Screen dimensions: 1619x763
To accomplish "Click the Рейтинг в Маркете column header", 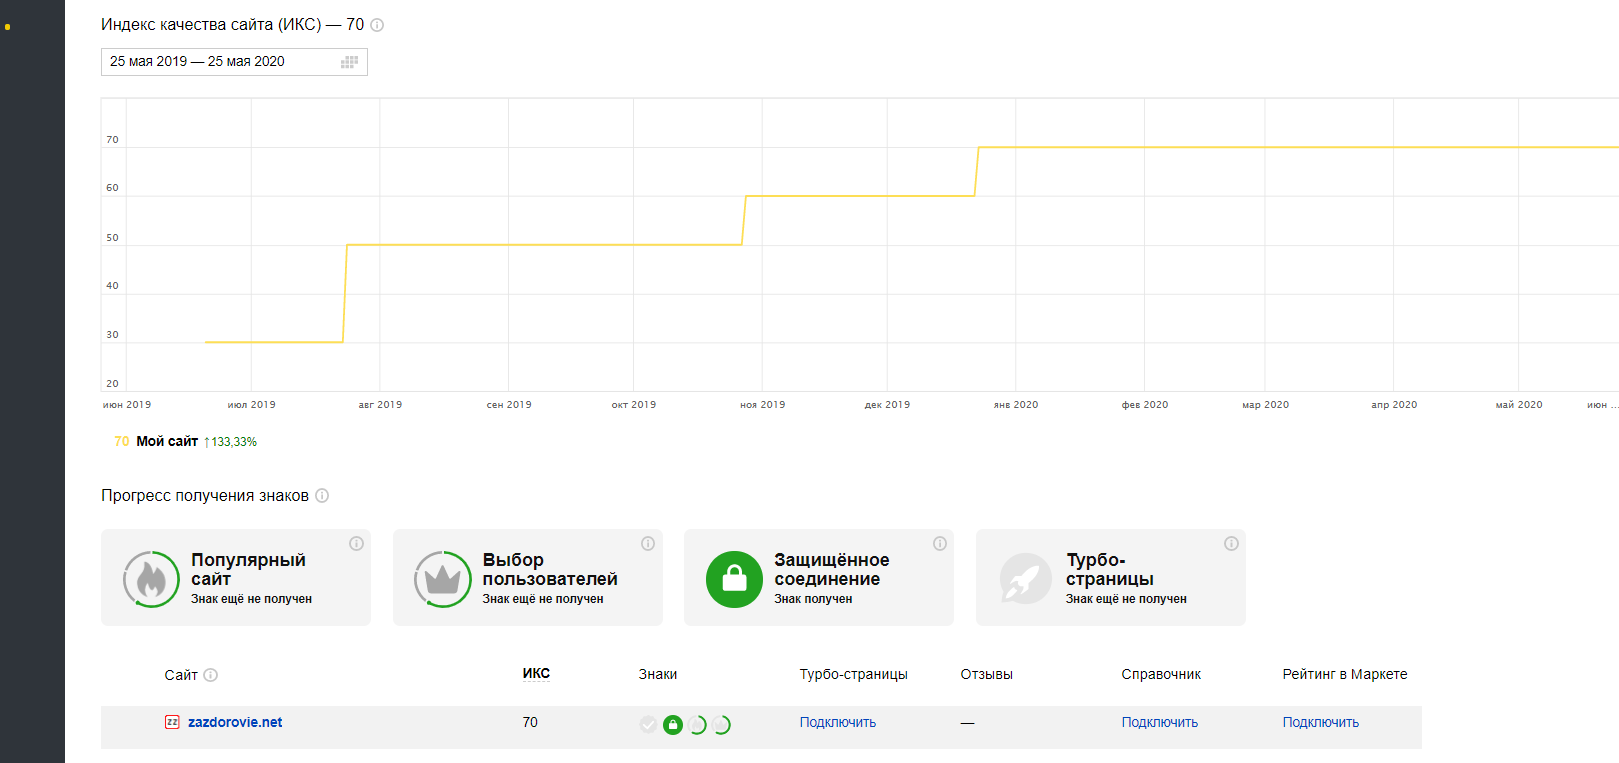I will tap(1345, 674).
